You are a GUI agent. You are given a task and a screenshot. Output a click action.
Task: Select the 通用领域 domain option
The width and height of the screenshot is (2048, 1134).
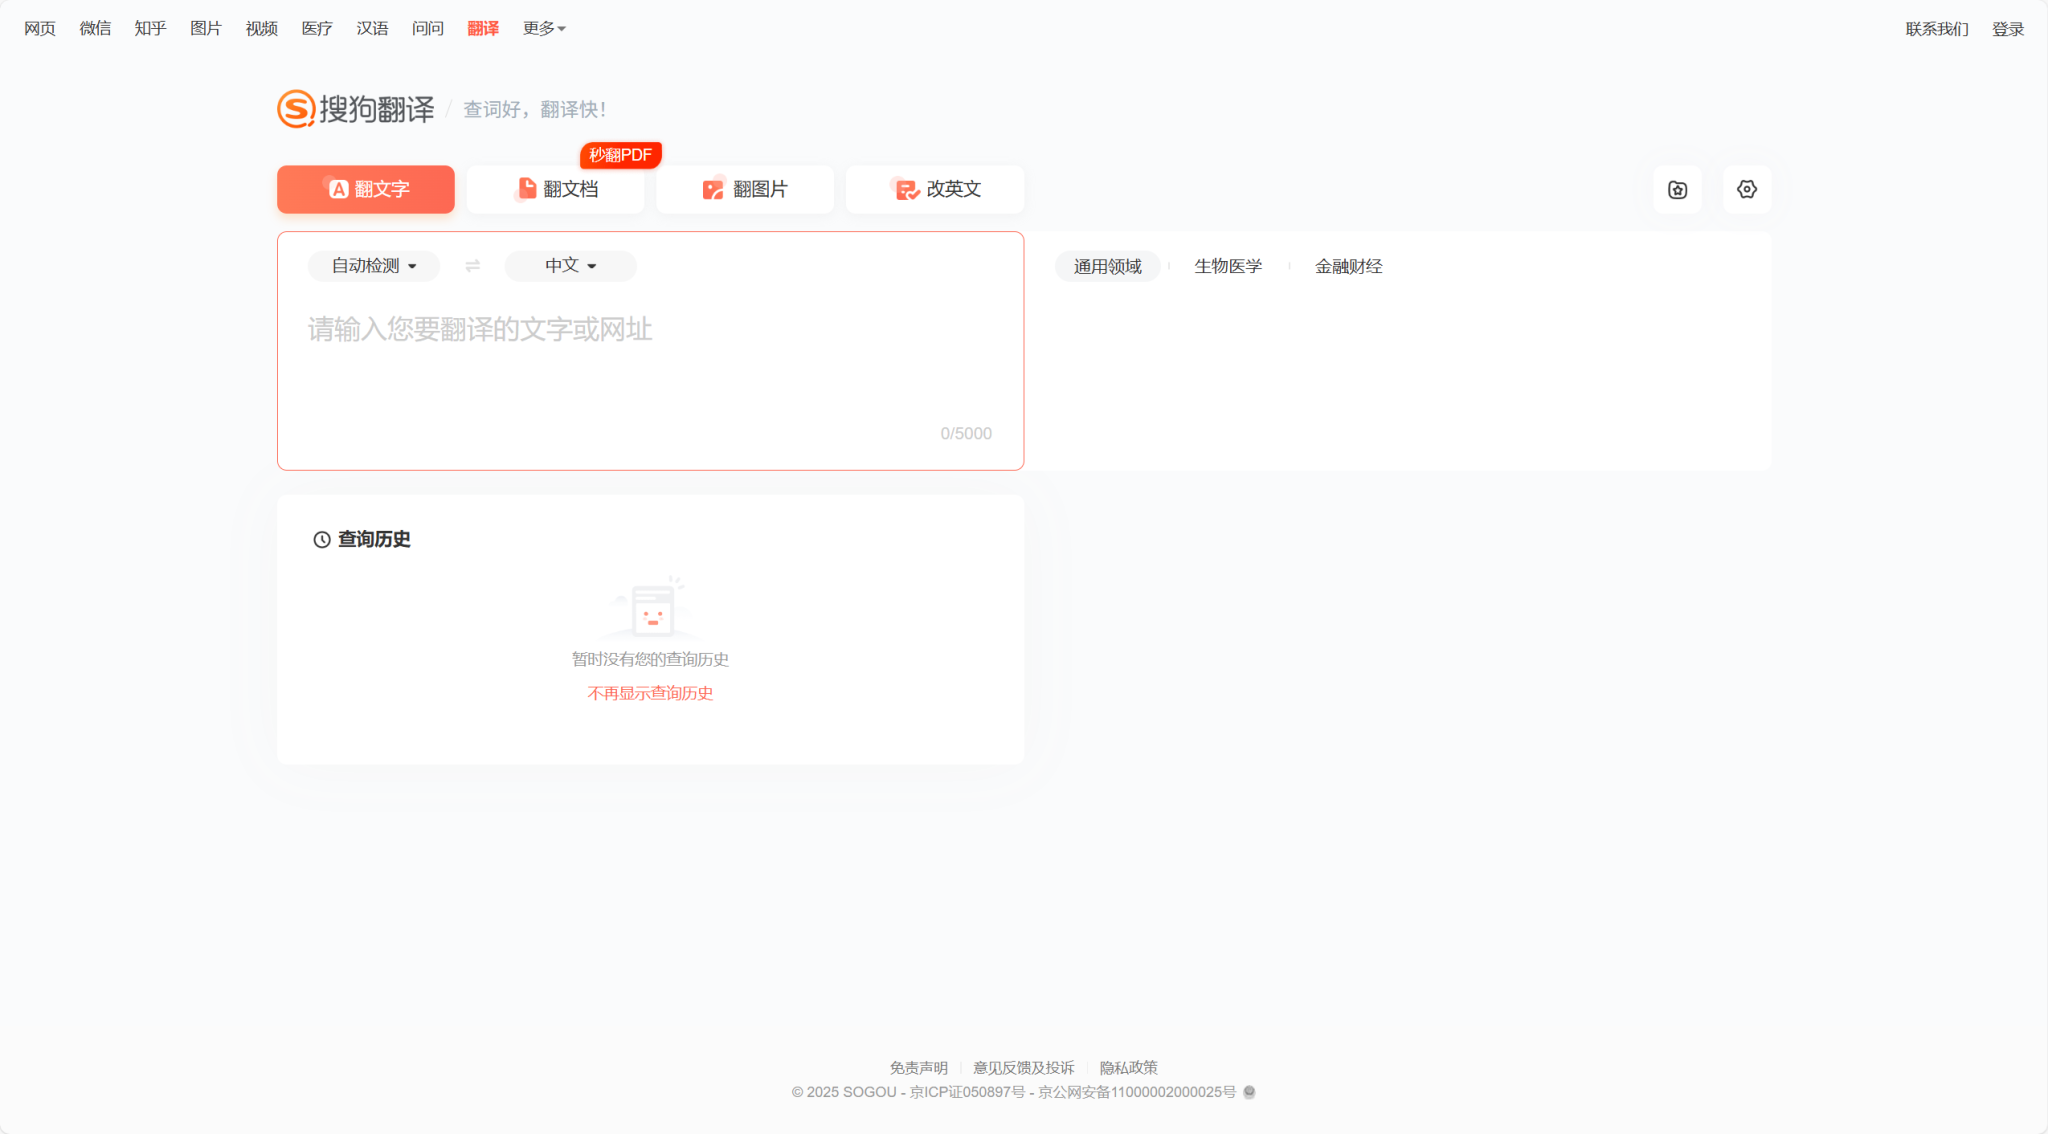click(x=1108, y=266)
